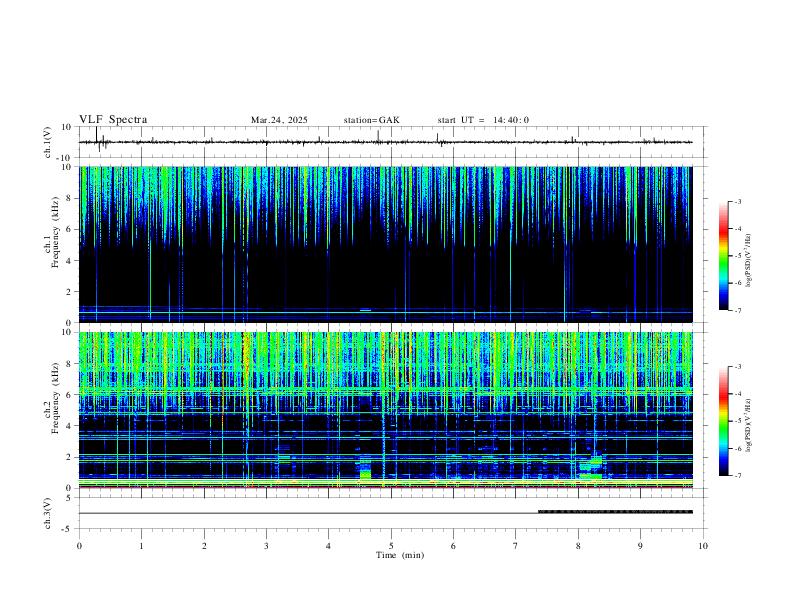Select the "station=GAK" header text
Screen dimensions: 792x612
pos(371,120)
